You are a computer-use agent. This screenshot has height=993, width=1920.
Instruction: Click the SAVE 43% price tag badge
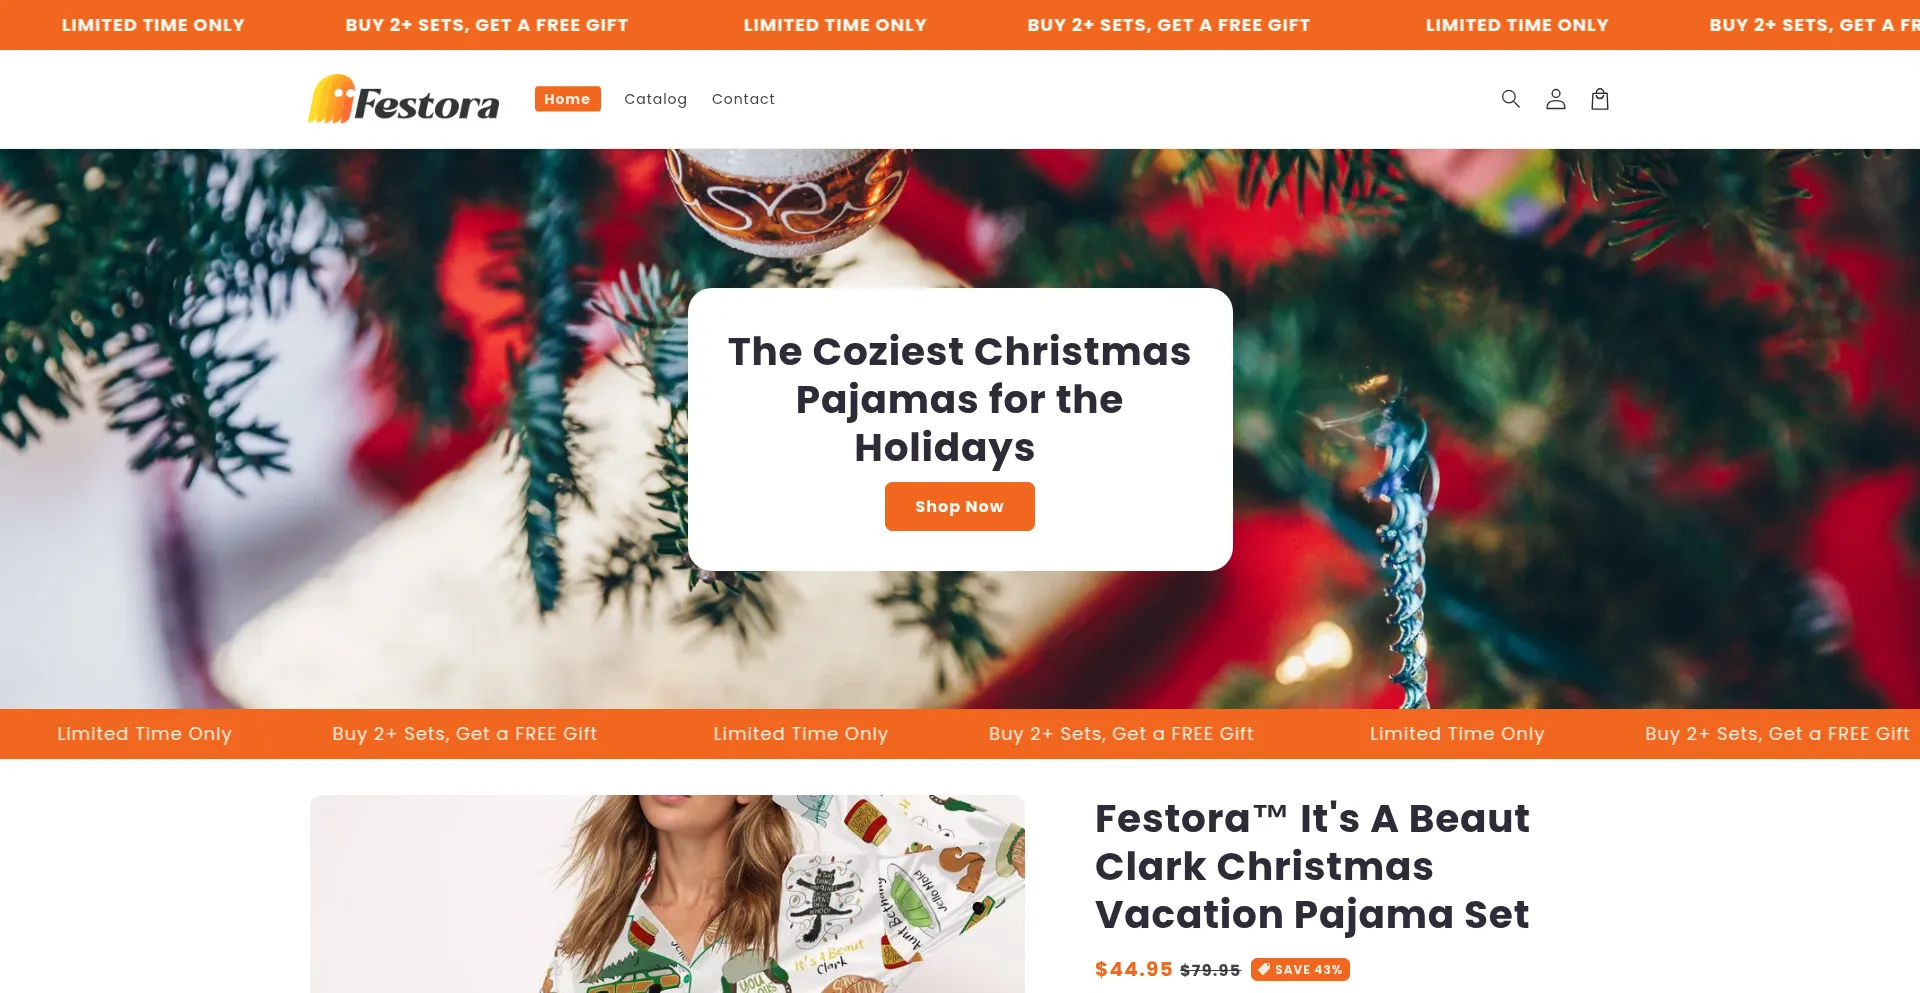tap(1300, 970)
